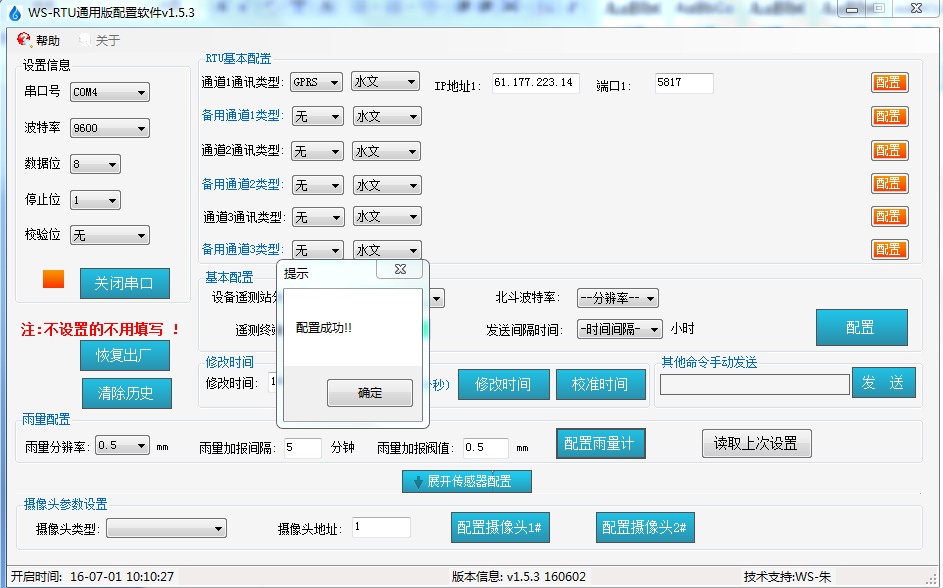Click orange 配置 button for 通道2通讯类型 row

[889, 150]
